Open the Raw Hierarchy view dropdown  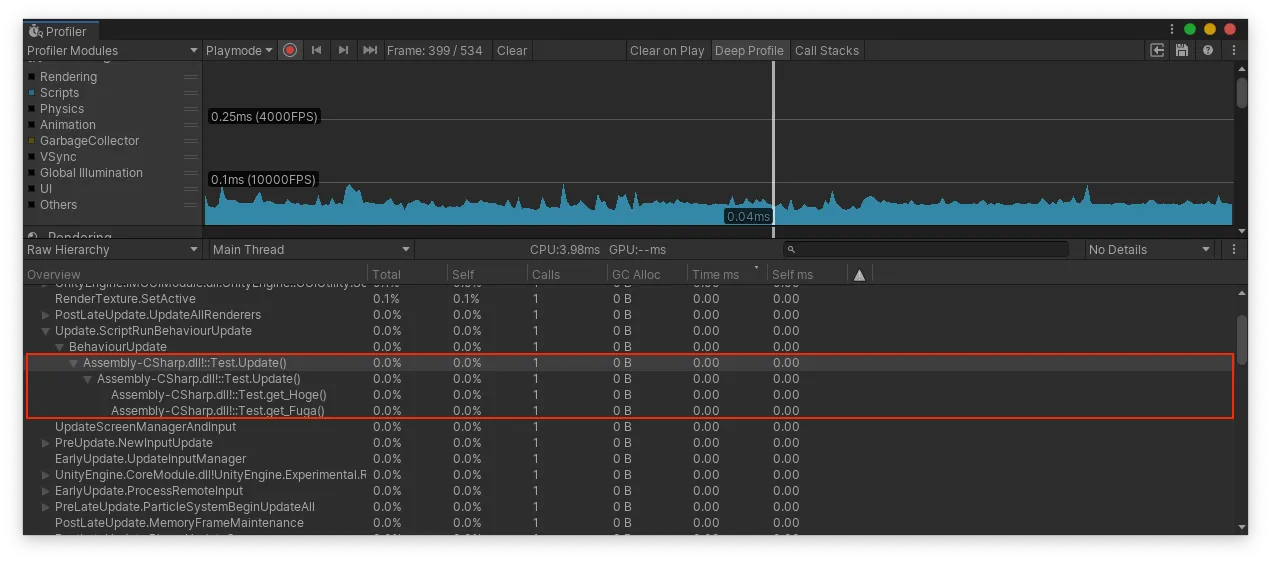click(x=112, y=250)
